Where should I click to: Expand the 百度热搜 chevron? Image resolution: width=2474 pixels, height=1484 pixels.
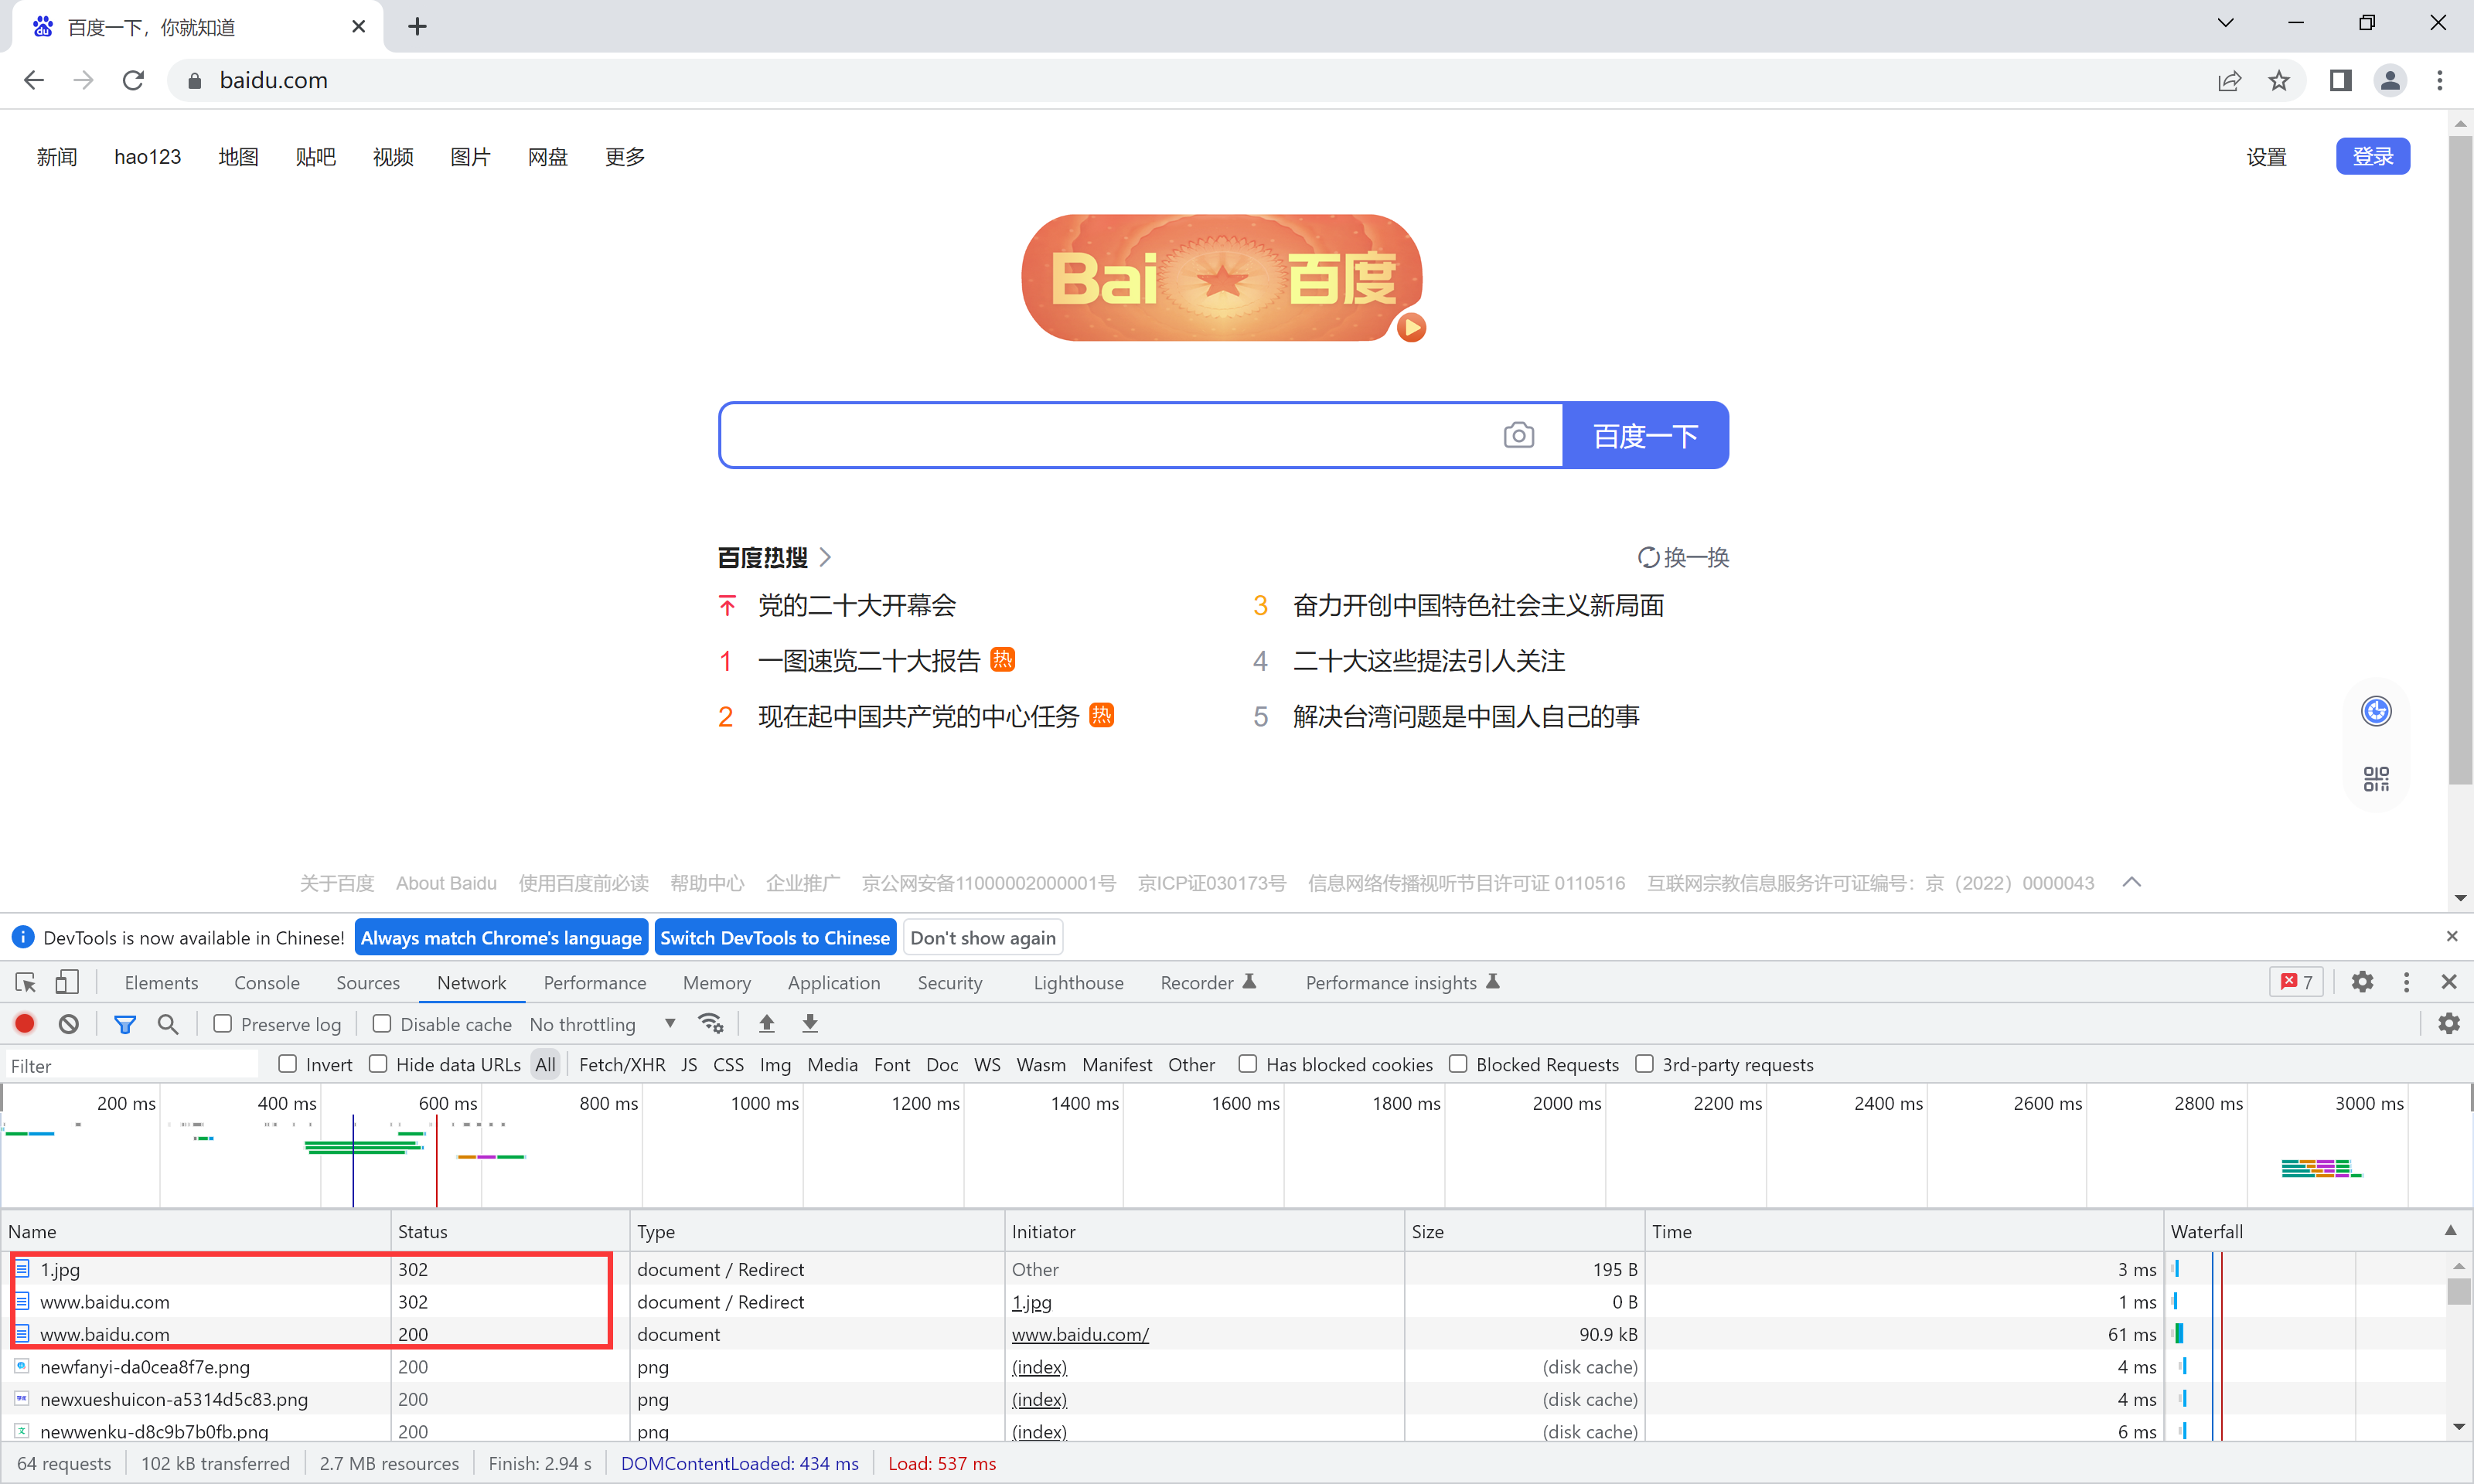point(825,557)
